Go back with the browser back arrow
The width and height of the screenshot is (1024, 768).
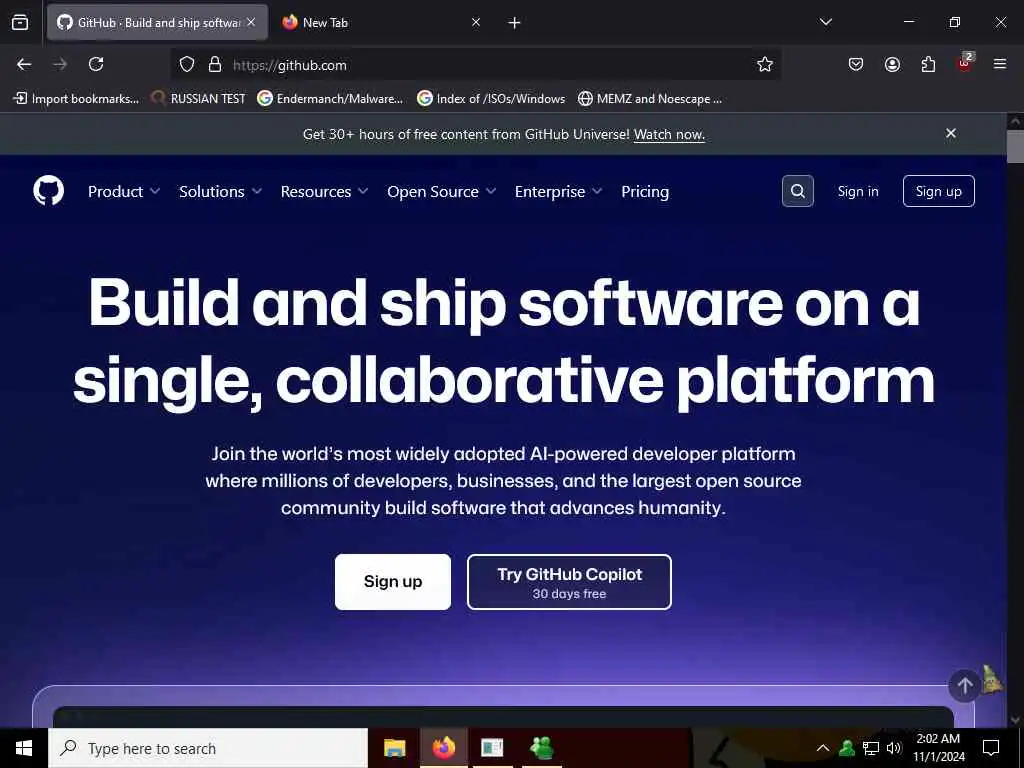pos(24,64)
